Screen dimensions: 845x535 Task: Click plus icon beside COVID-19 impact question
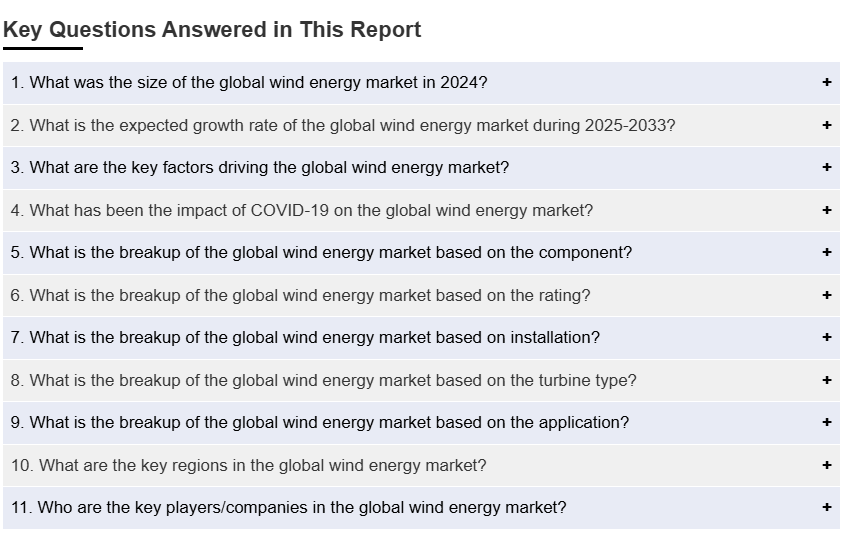826,211
